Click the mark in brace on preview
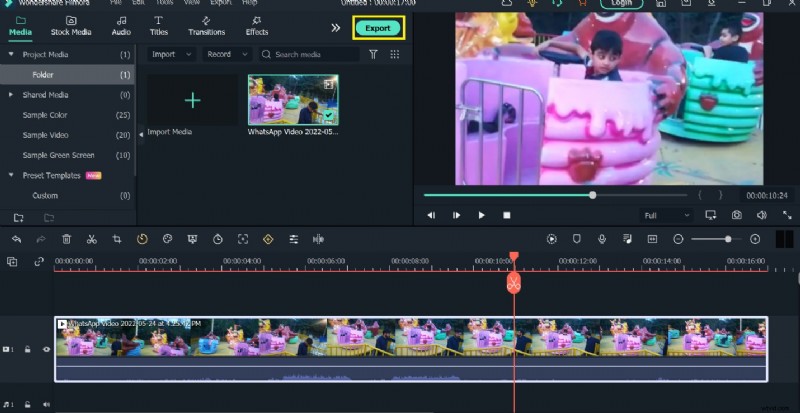This screenshot has width=800, height=413. point(700,195)
